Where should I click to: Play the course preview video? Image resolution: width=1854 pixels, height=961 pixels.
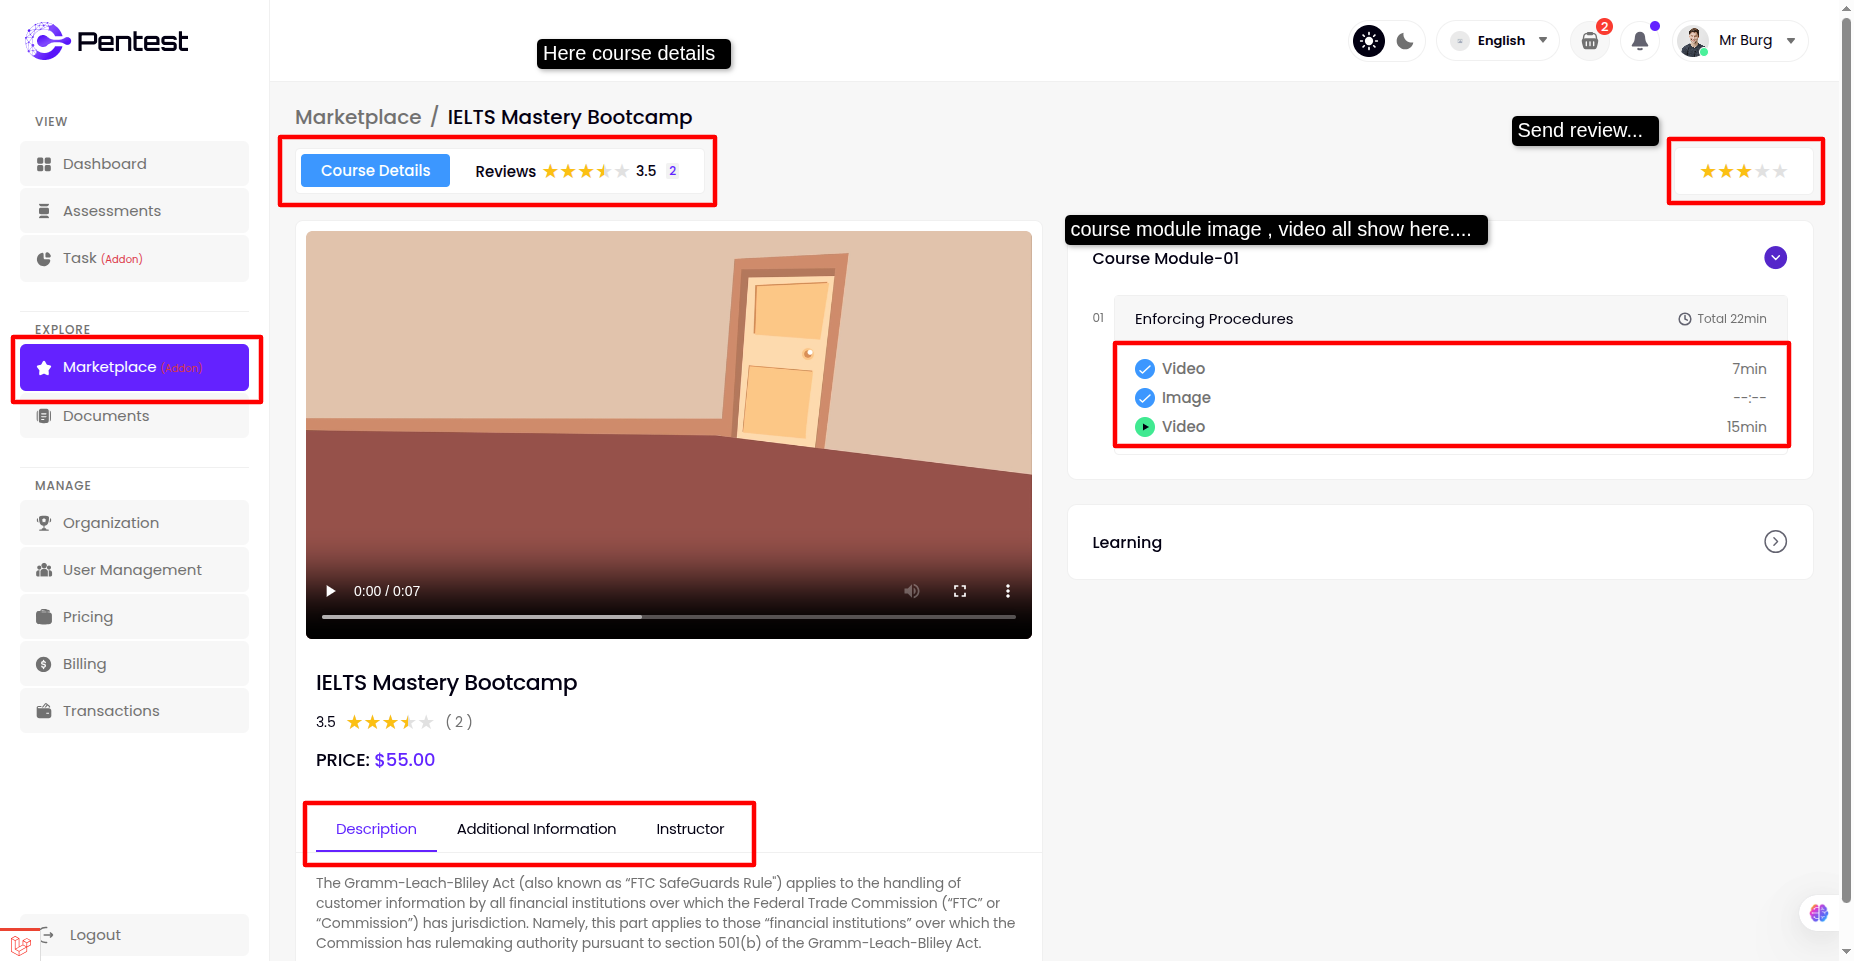(331, 591)
